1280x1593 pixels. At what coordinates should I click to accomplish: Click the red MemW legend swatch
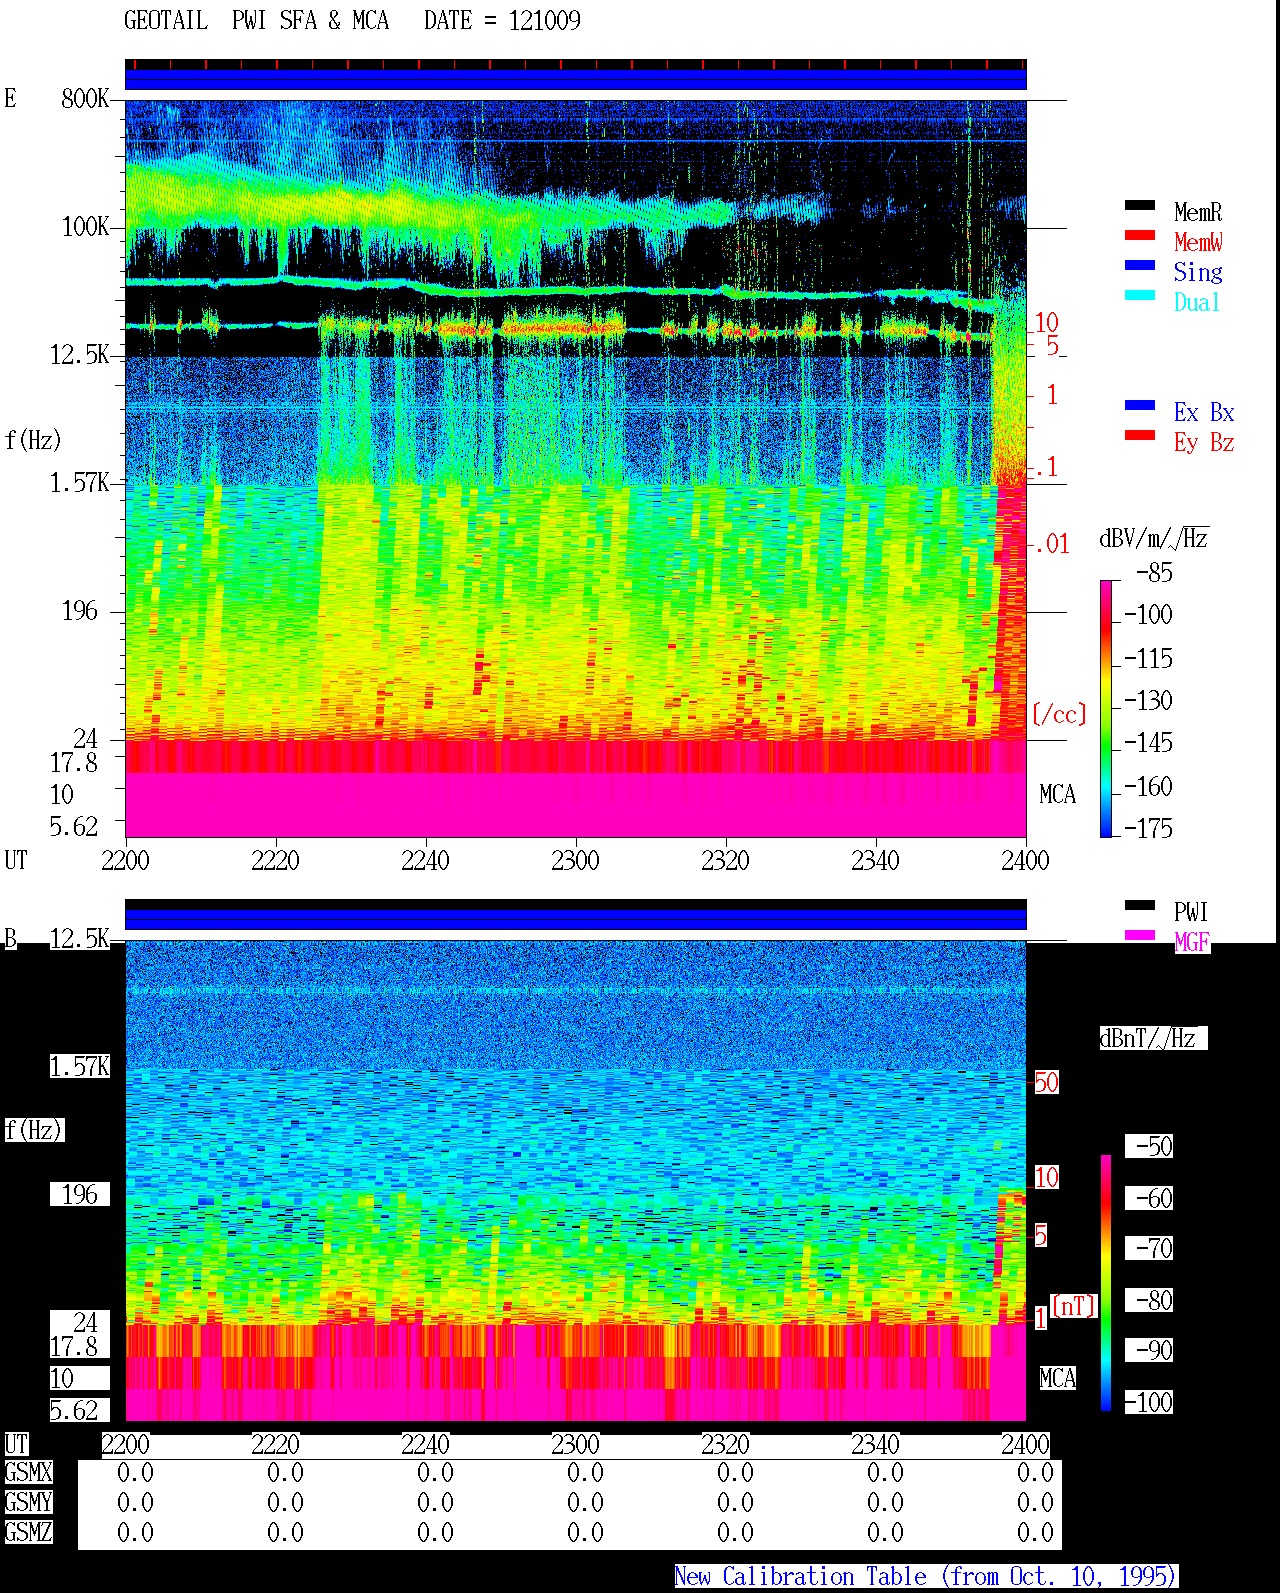(x=1140, y=236)
